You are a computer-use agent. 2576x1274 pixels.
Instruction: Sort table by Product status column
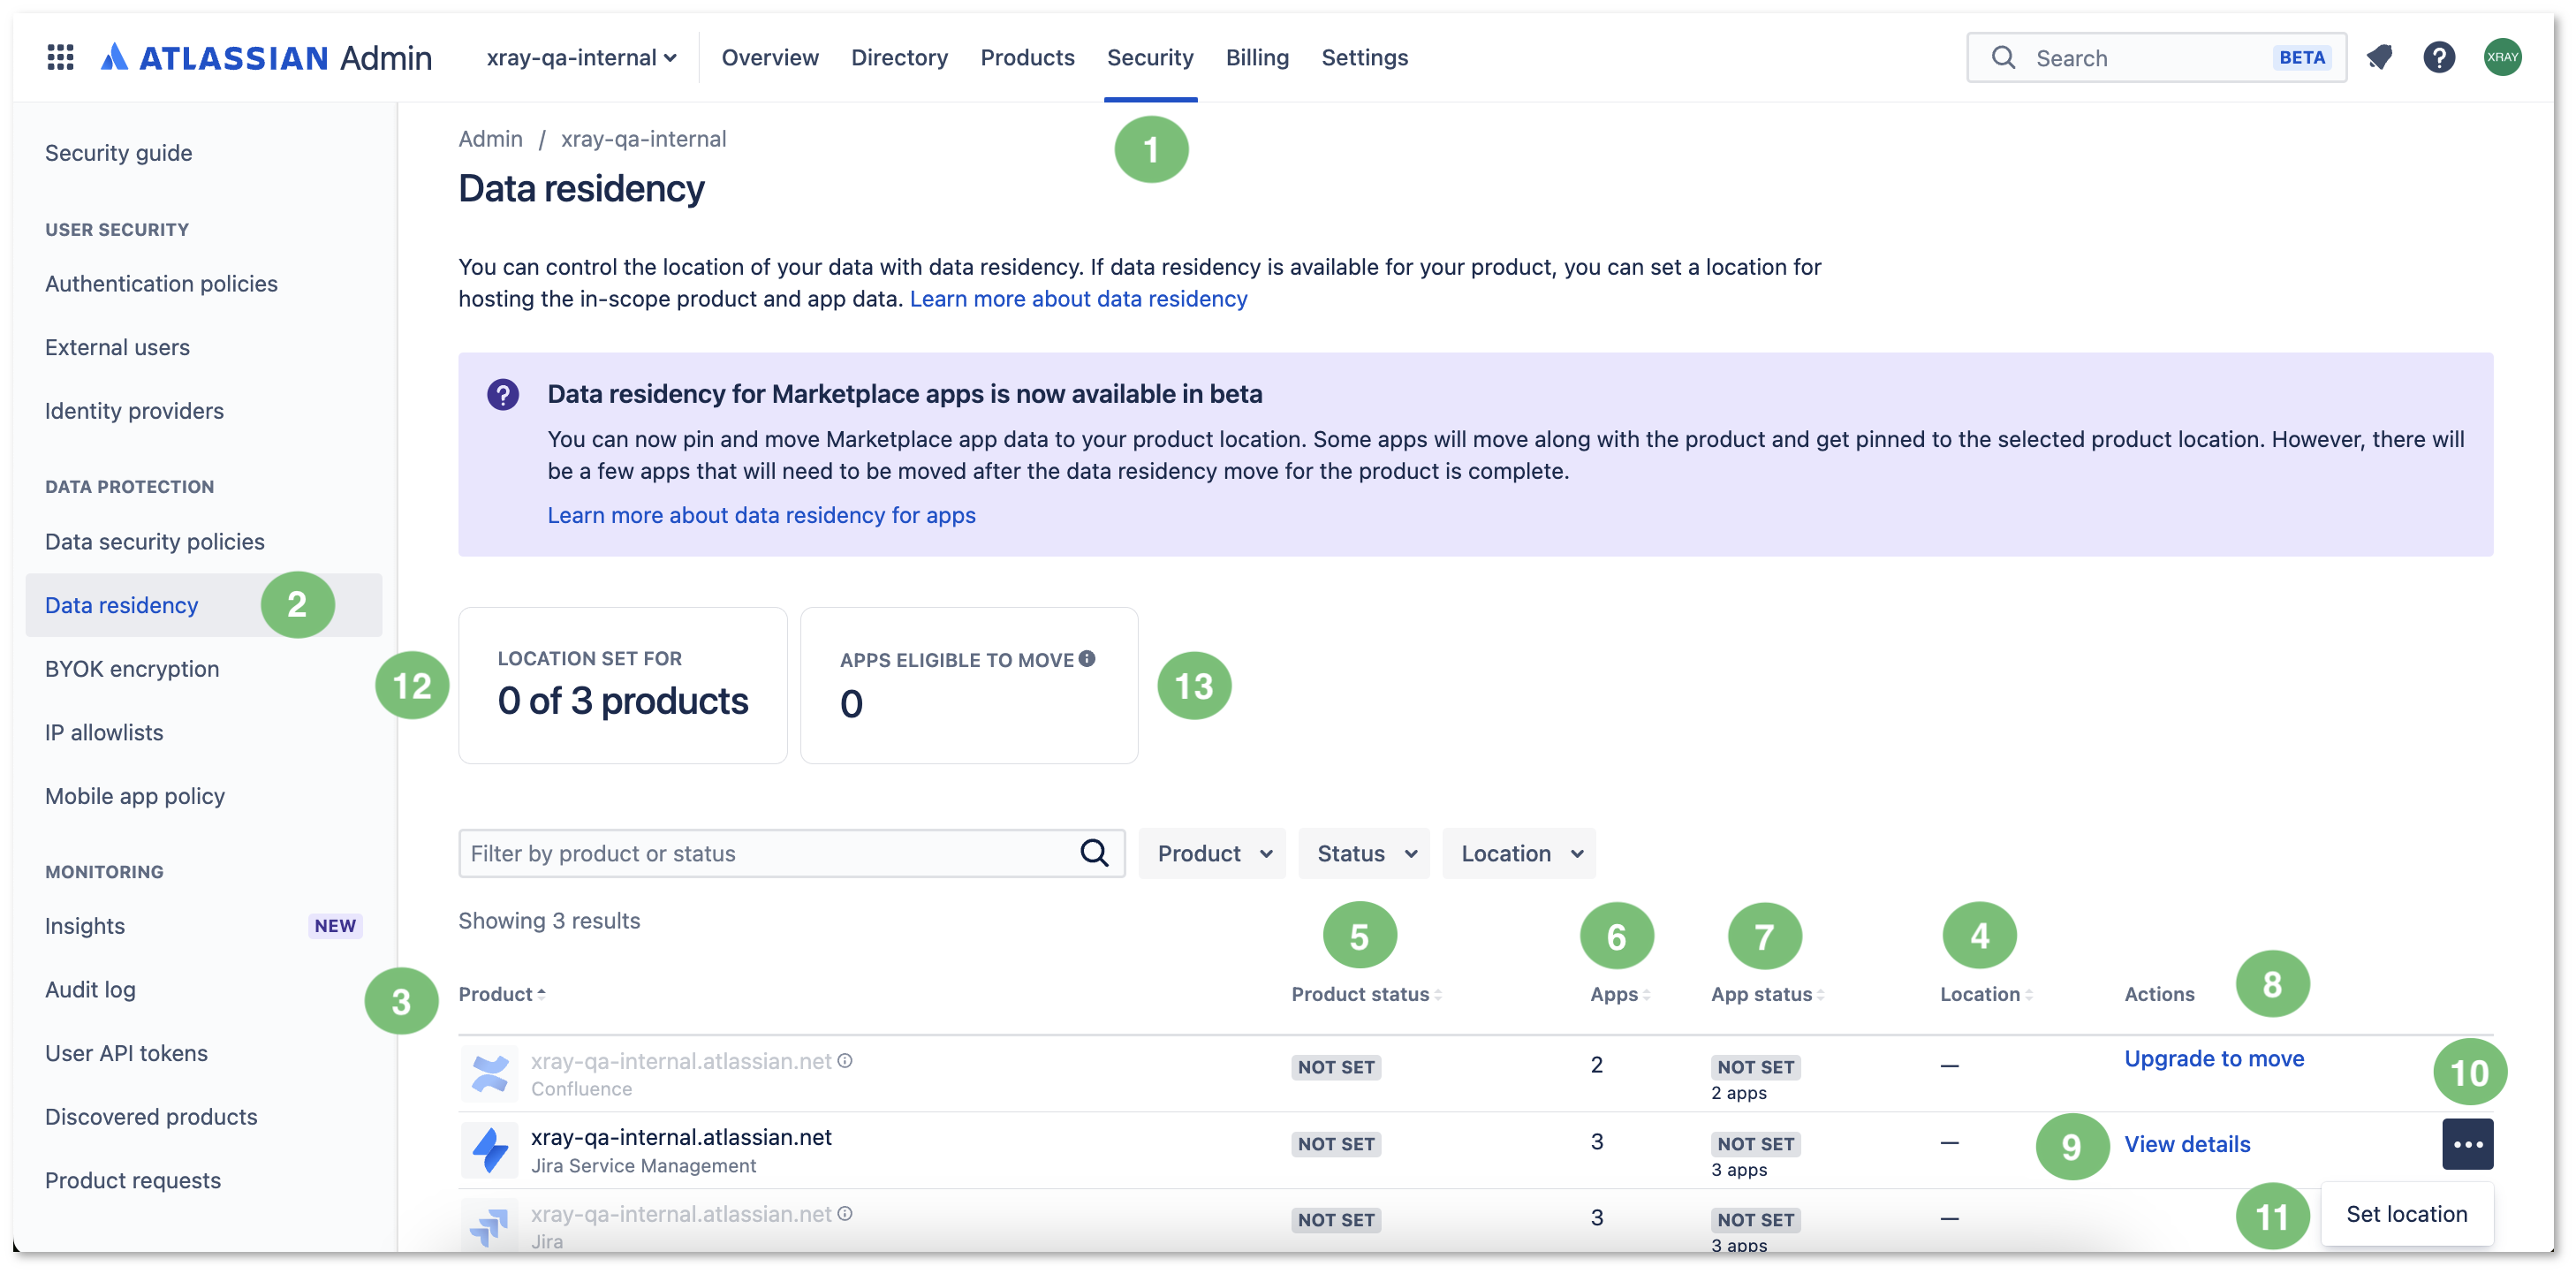tap(1366, 994)
